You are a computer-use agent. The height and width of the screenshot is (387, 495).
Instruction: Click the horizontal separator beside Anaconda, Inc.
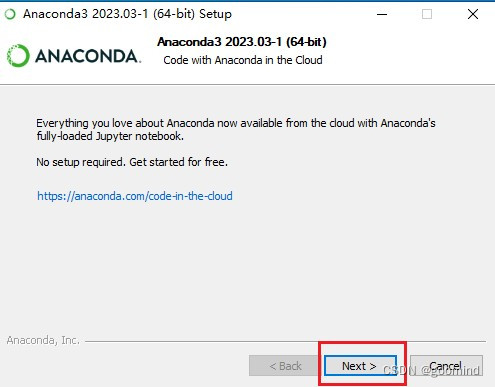pyautogui.click(x=285, y=341)
